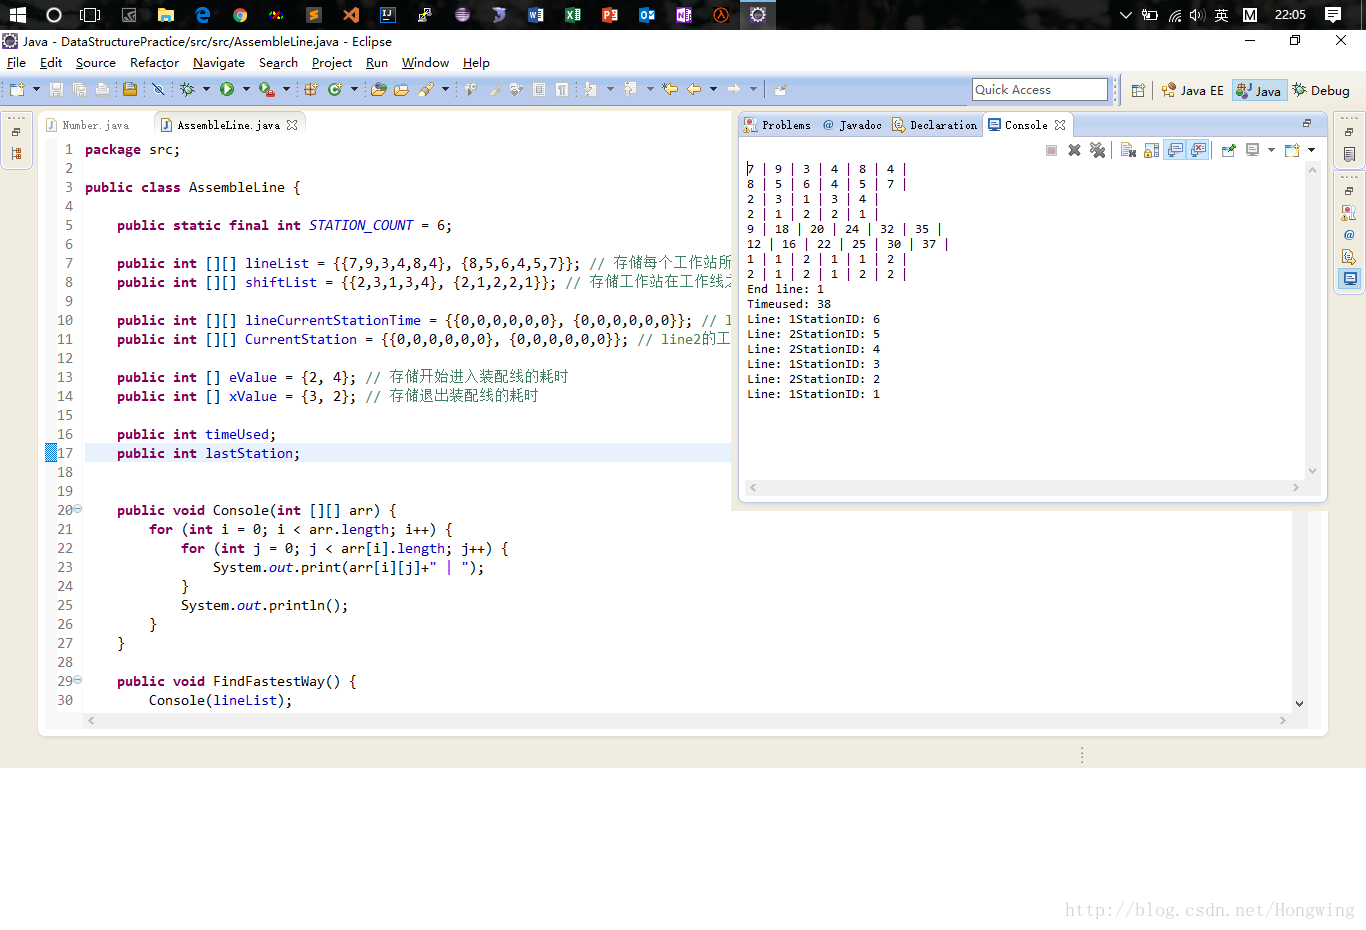Click the Open Perspective icon
Screen dimensions: 1366x930
(1138, 90)
